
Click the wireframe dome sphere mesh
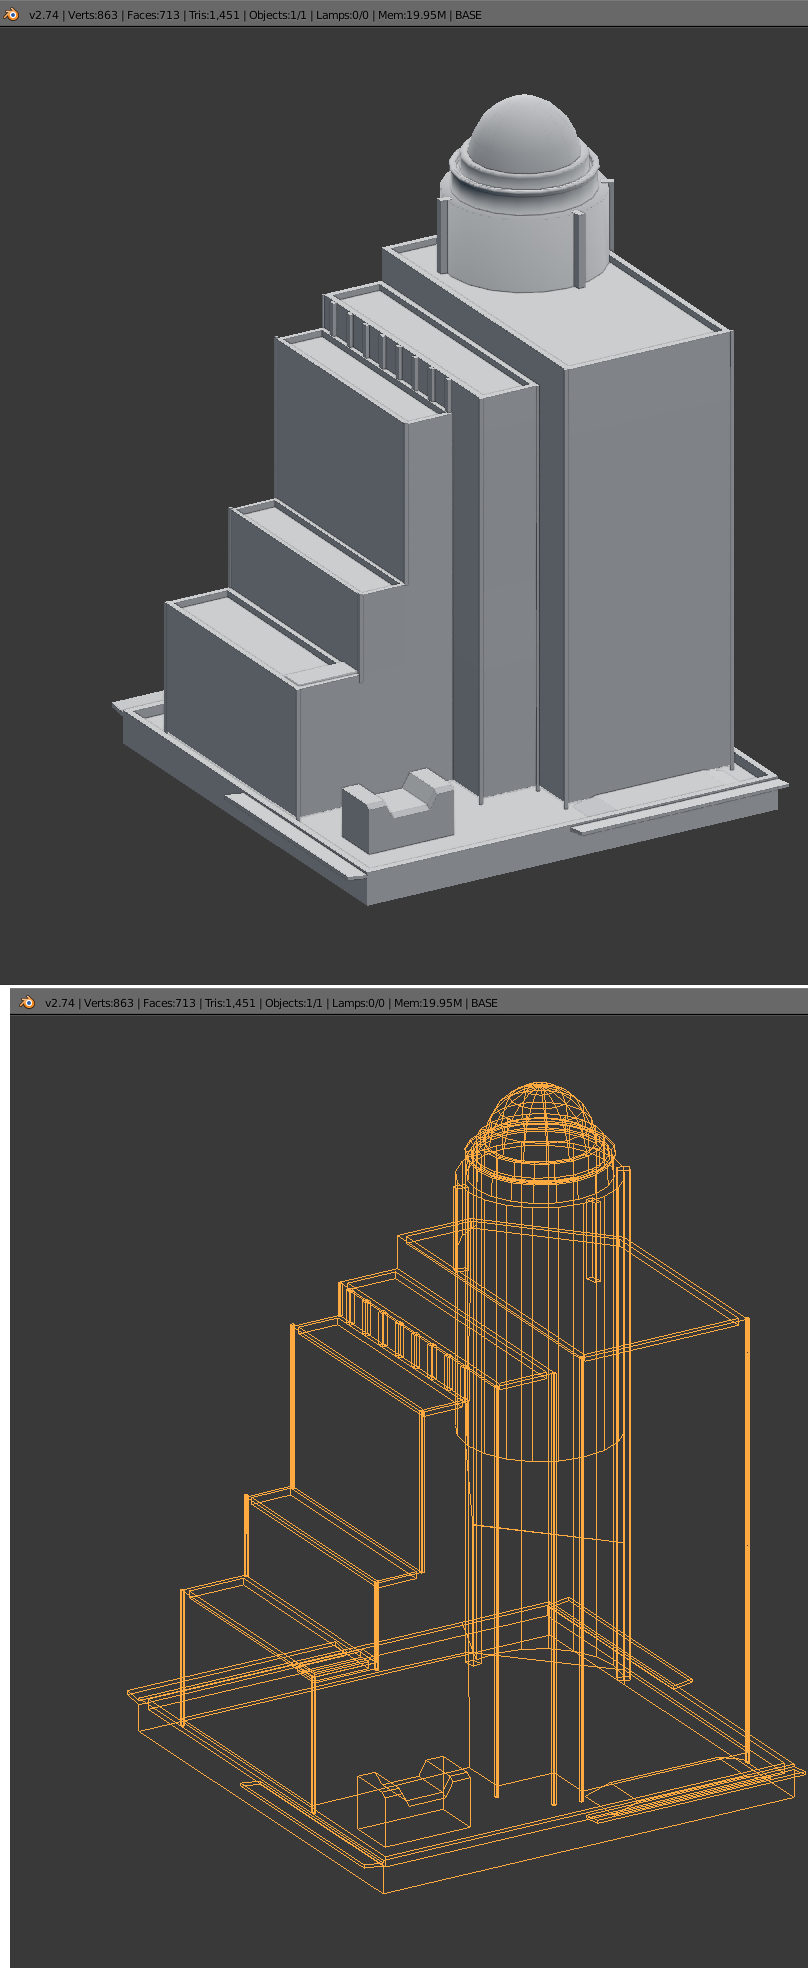[x=539, y=1113]
